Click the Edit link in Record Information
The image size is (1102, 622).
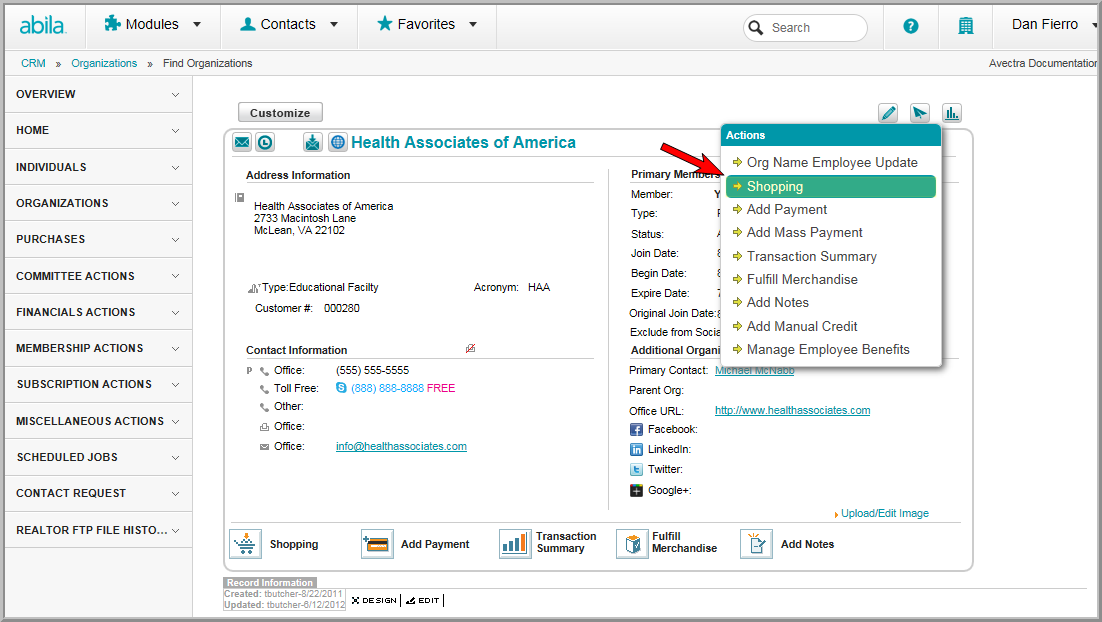coord(423,600)
